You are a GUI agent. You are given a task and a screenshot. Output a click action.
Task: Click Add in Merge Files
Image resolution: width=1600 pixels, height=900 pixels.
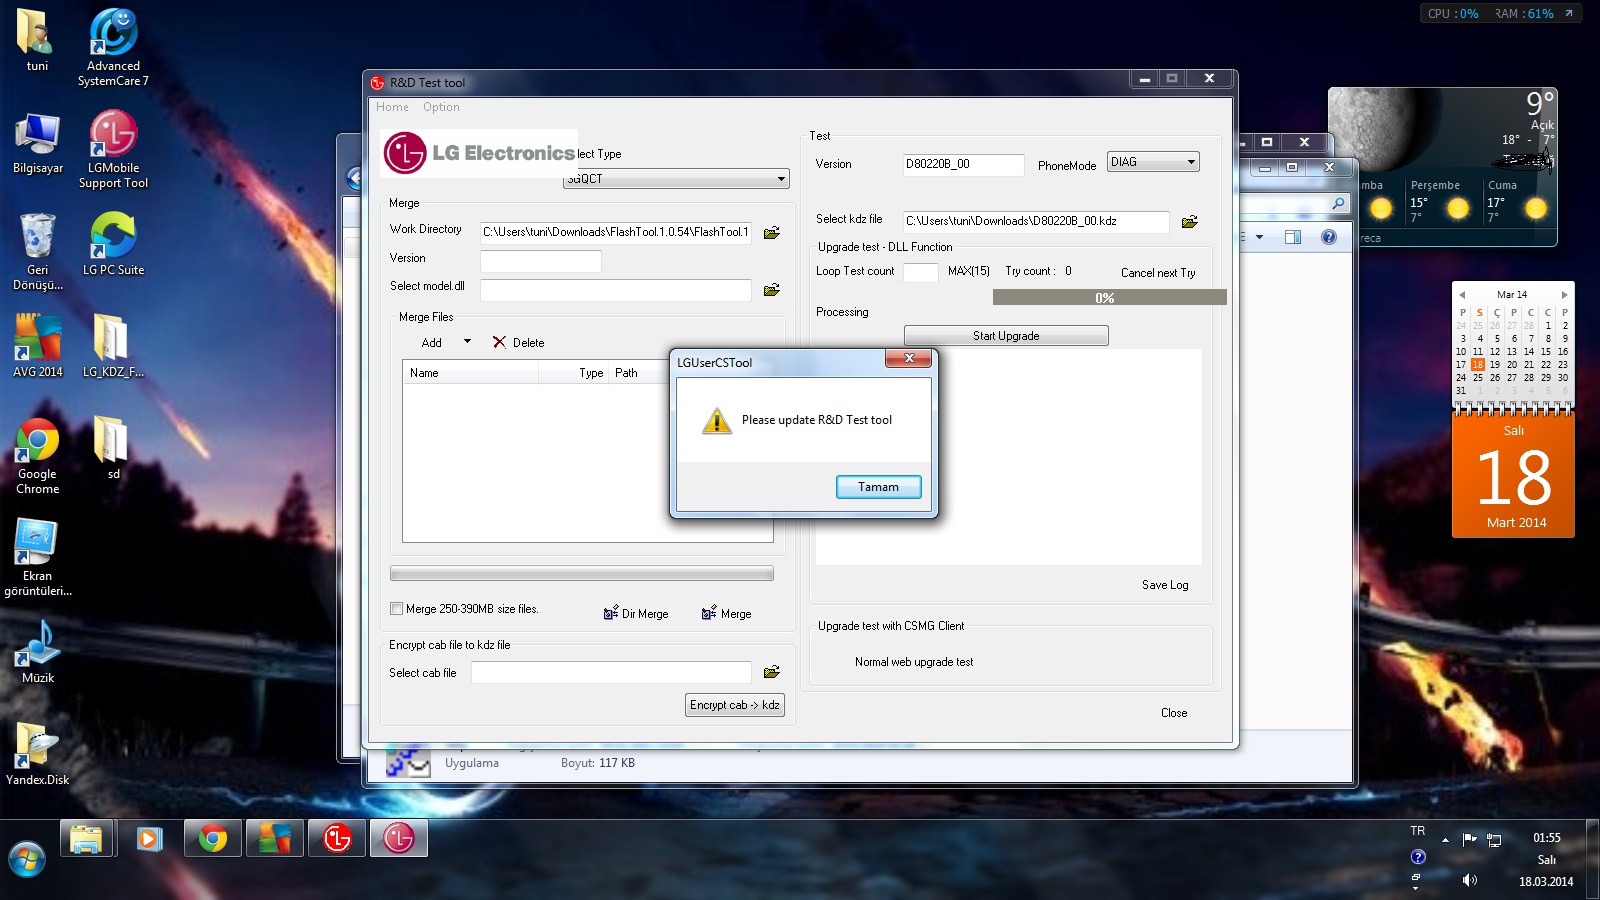(431, 343)
